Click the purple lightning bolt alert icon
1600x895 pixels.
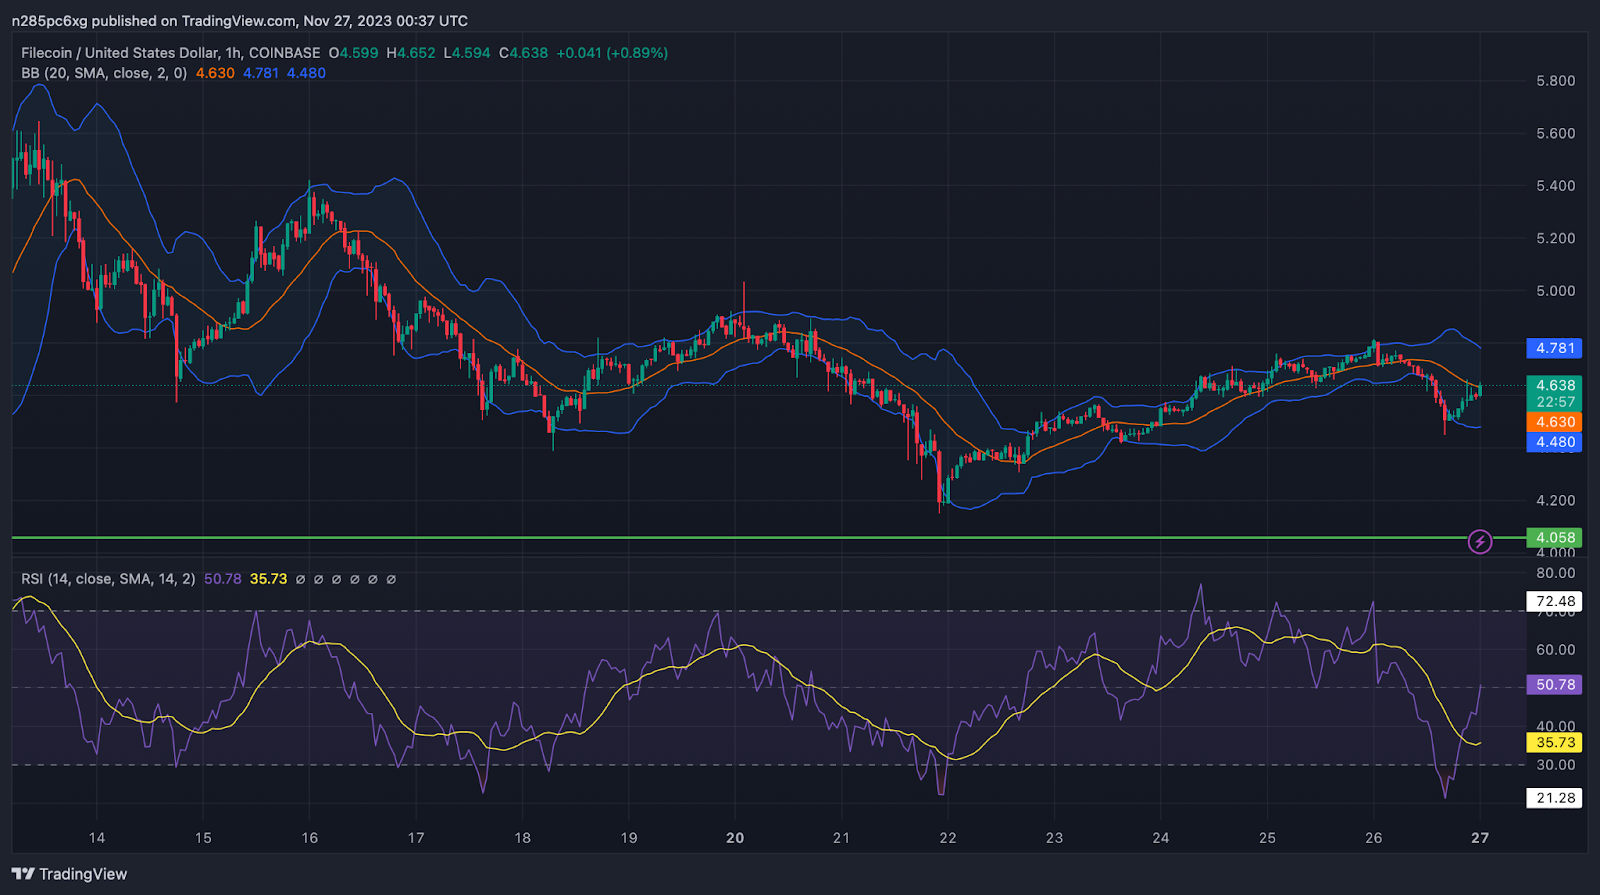[x=1479, y=542]
